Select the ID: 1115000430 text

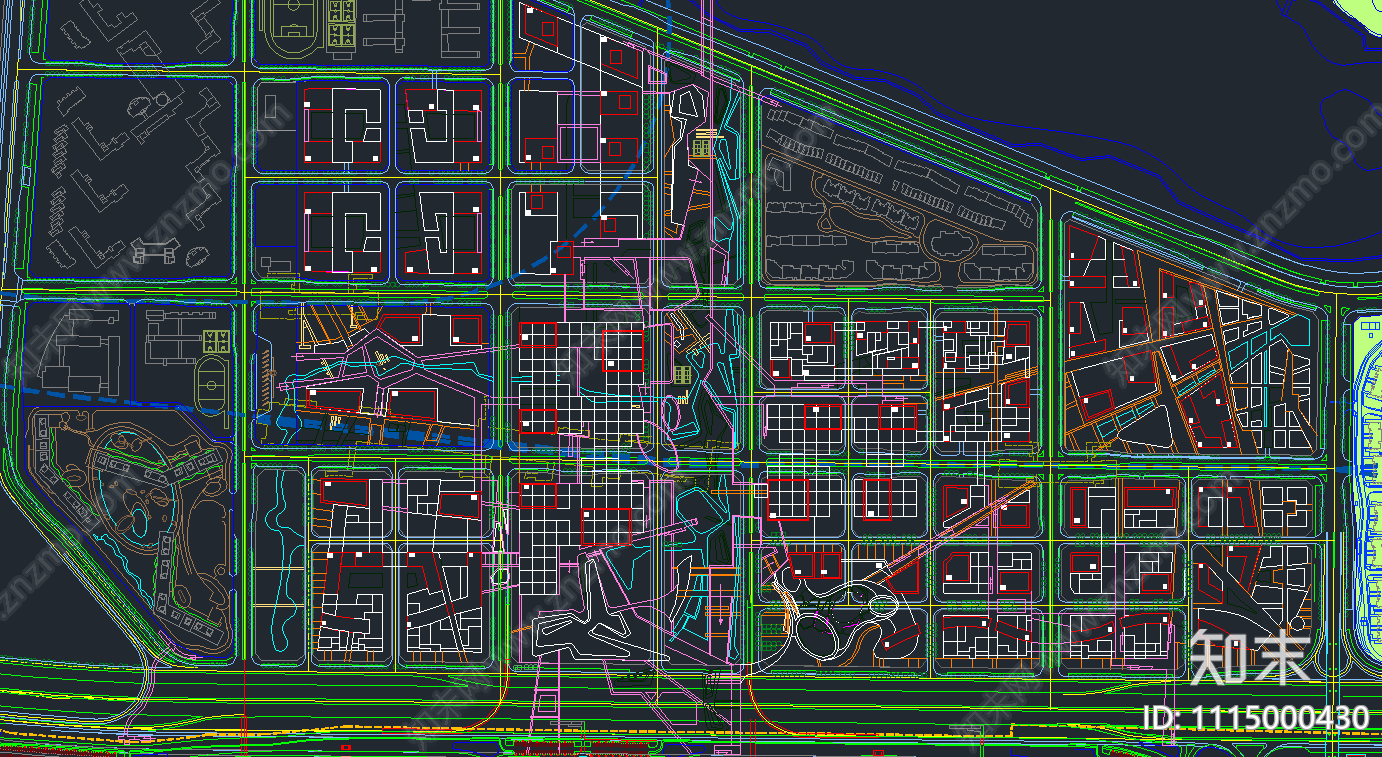click(x=1255, y=718)
